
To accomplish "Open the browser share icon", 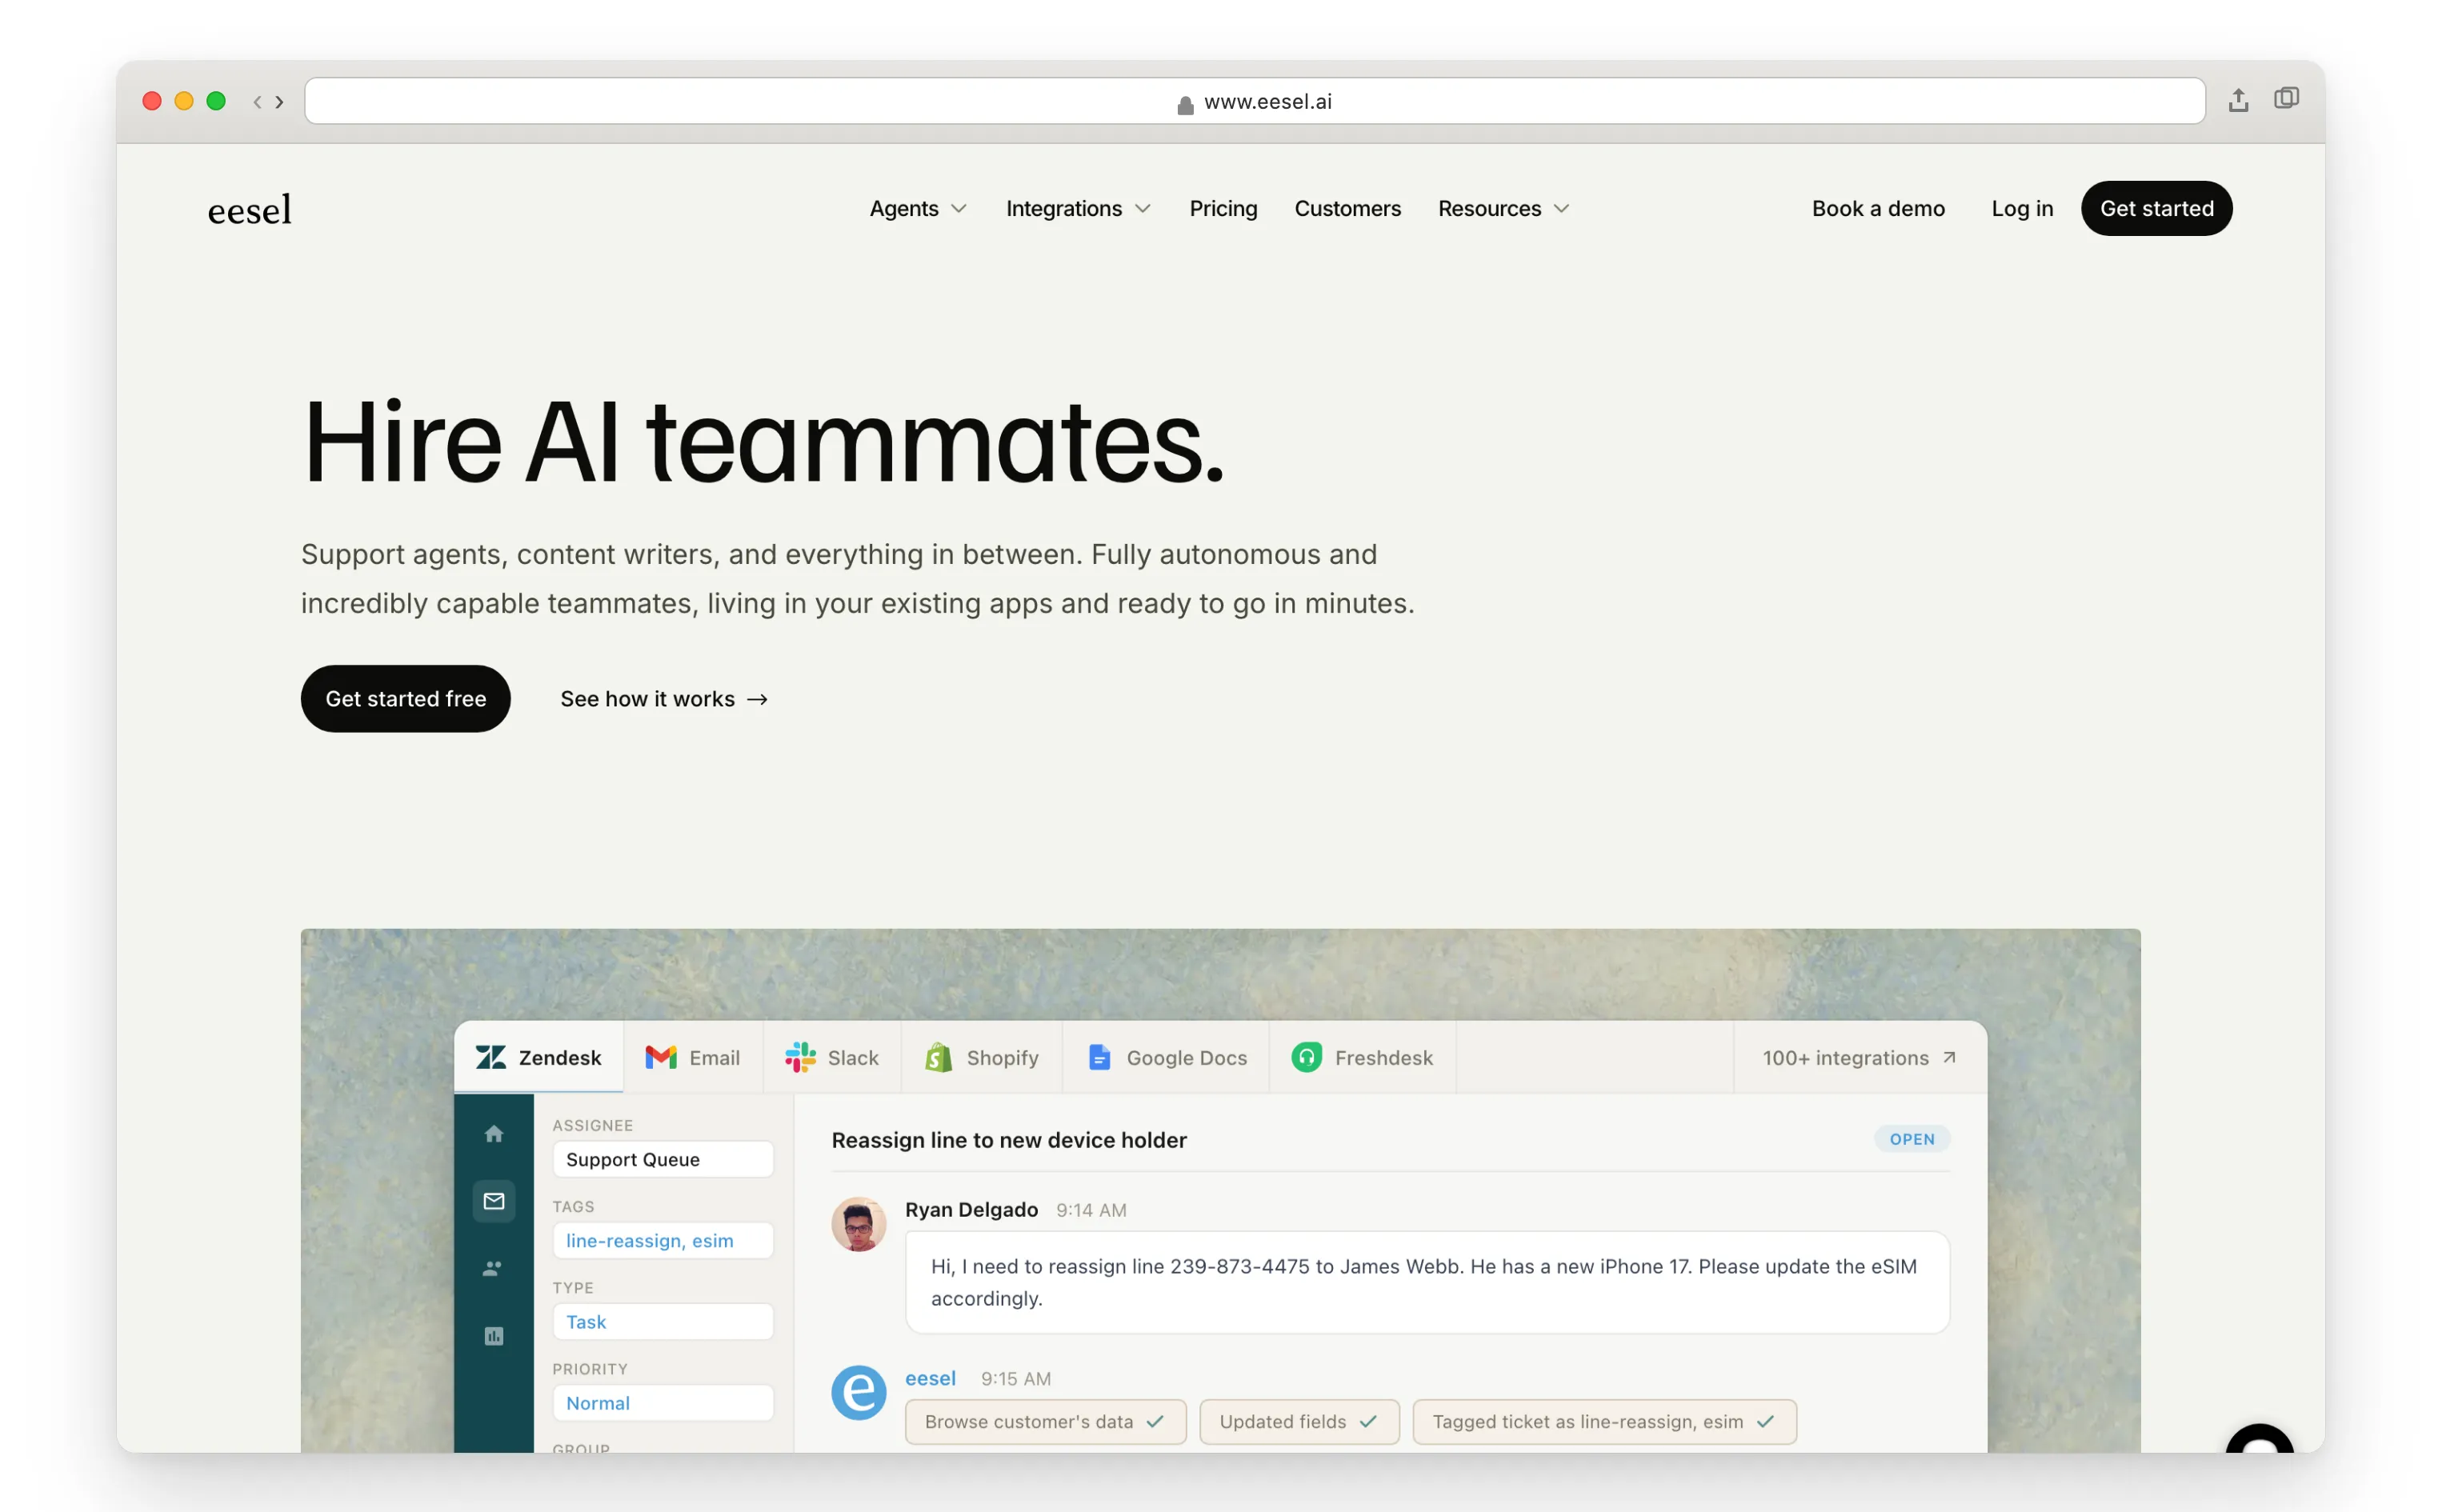I will (2238, 100).
